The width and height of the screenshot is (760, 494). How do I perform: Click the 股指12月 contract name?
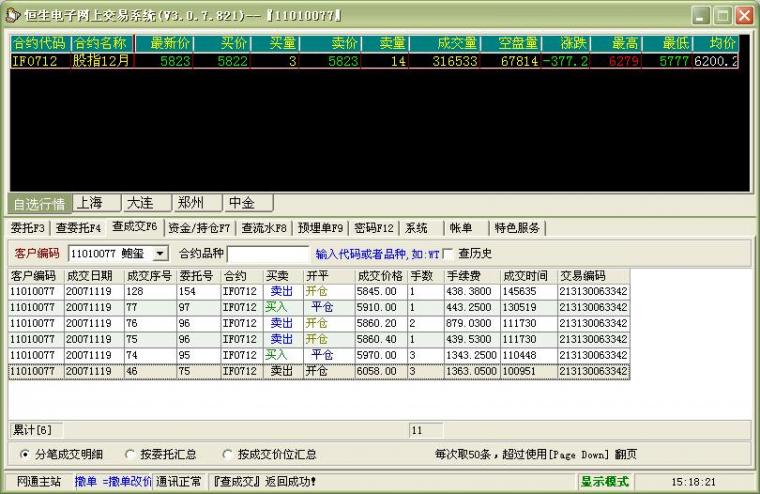pos(101,61)
